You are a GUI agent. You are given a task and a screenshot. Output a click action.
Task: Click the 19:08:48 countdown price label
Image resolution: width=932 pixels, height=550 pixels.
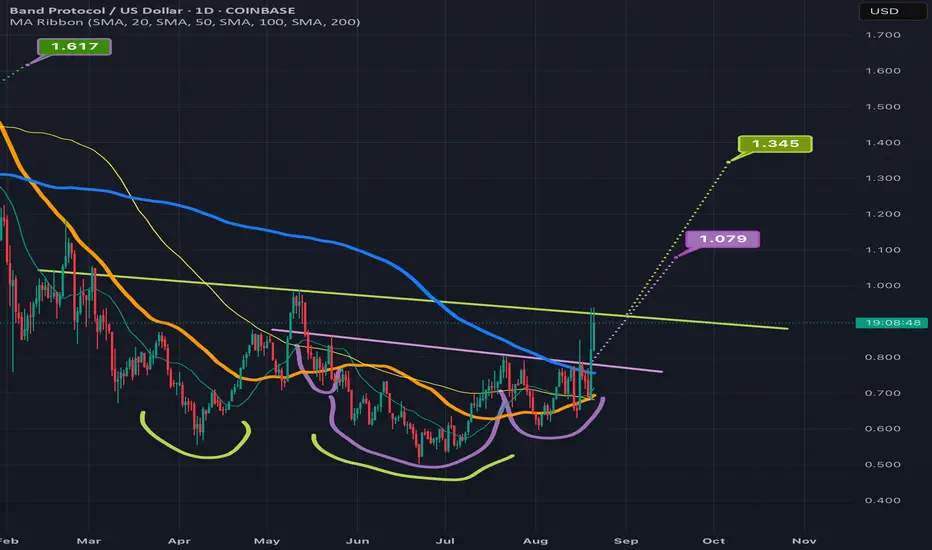point(893,323)
